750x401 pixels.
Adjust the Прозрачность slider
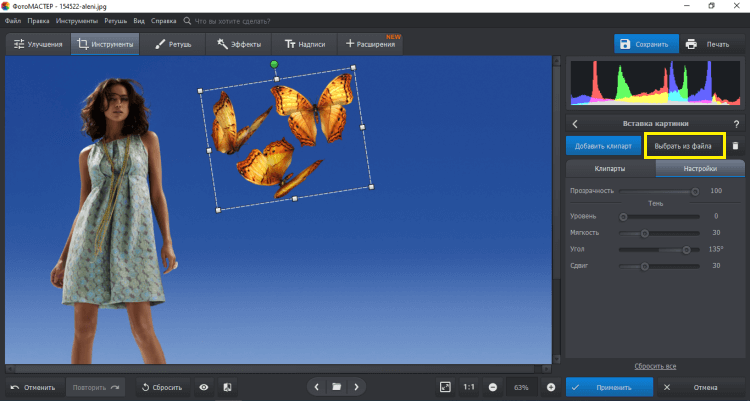[659, 191]
